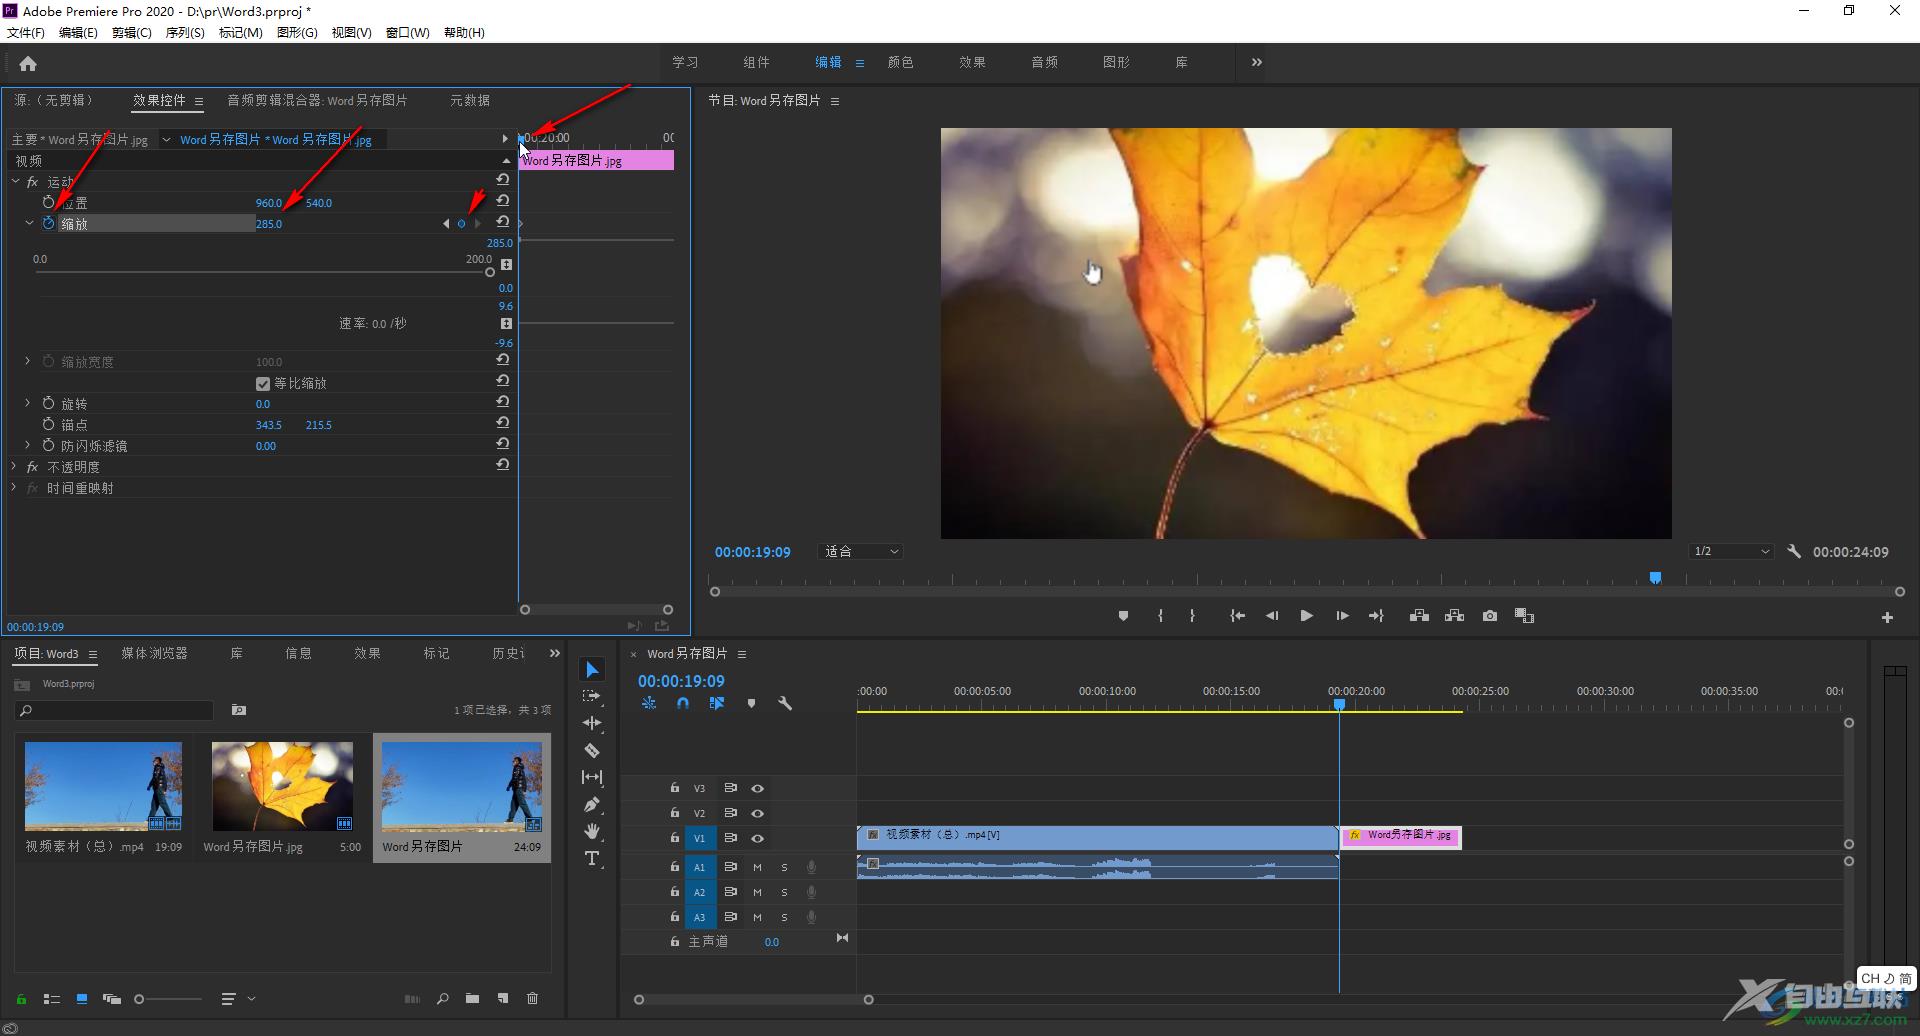Click Scale value 285.0
Screen dimensions: 1920x1036
point(269,224)
